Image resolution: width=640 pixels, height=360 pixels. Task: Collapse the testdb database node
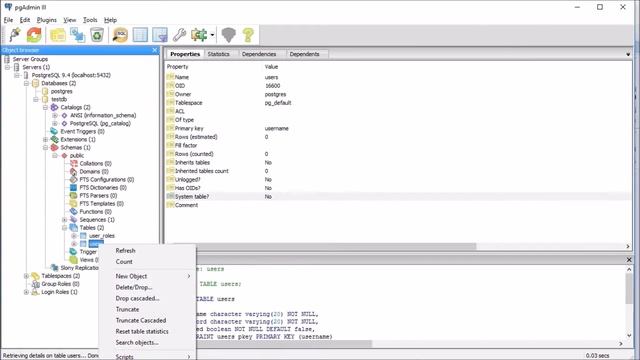point(36,99)
